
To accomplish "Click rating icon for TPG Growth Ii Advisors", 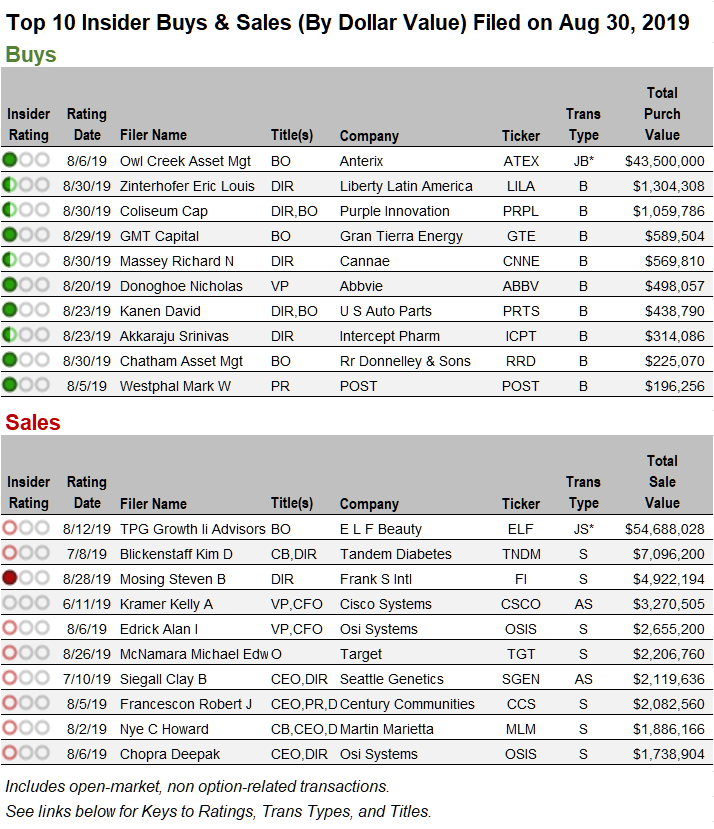I will [x=25, y=528].
